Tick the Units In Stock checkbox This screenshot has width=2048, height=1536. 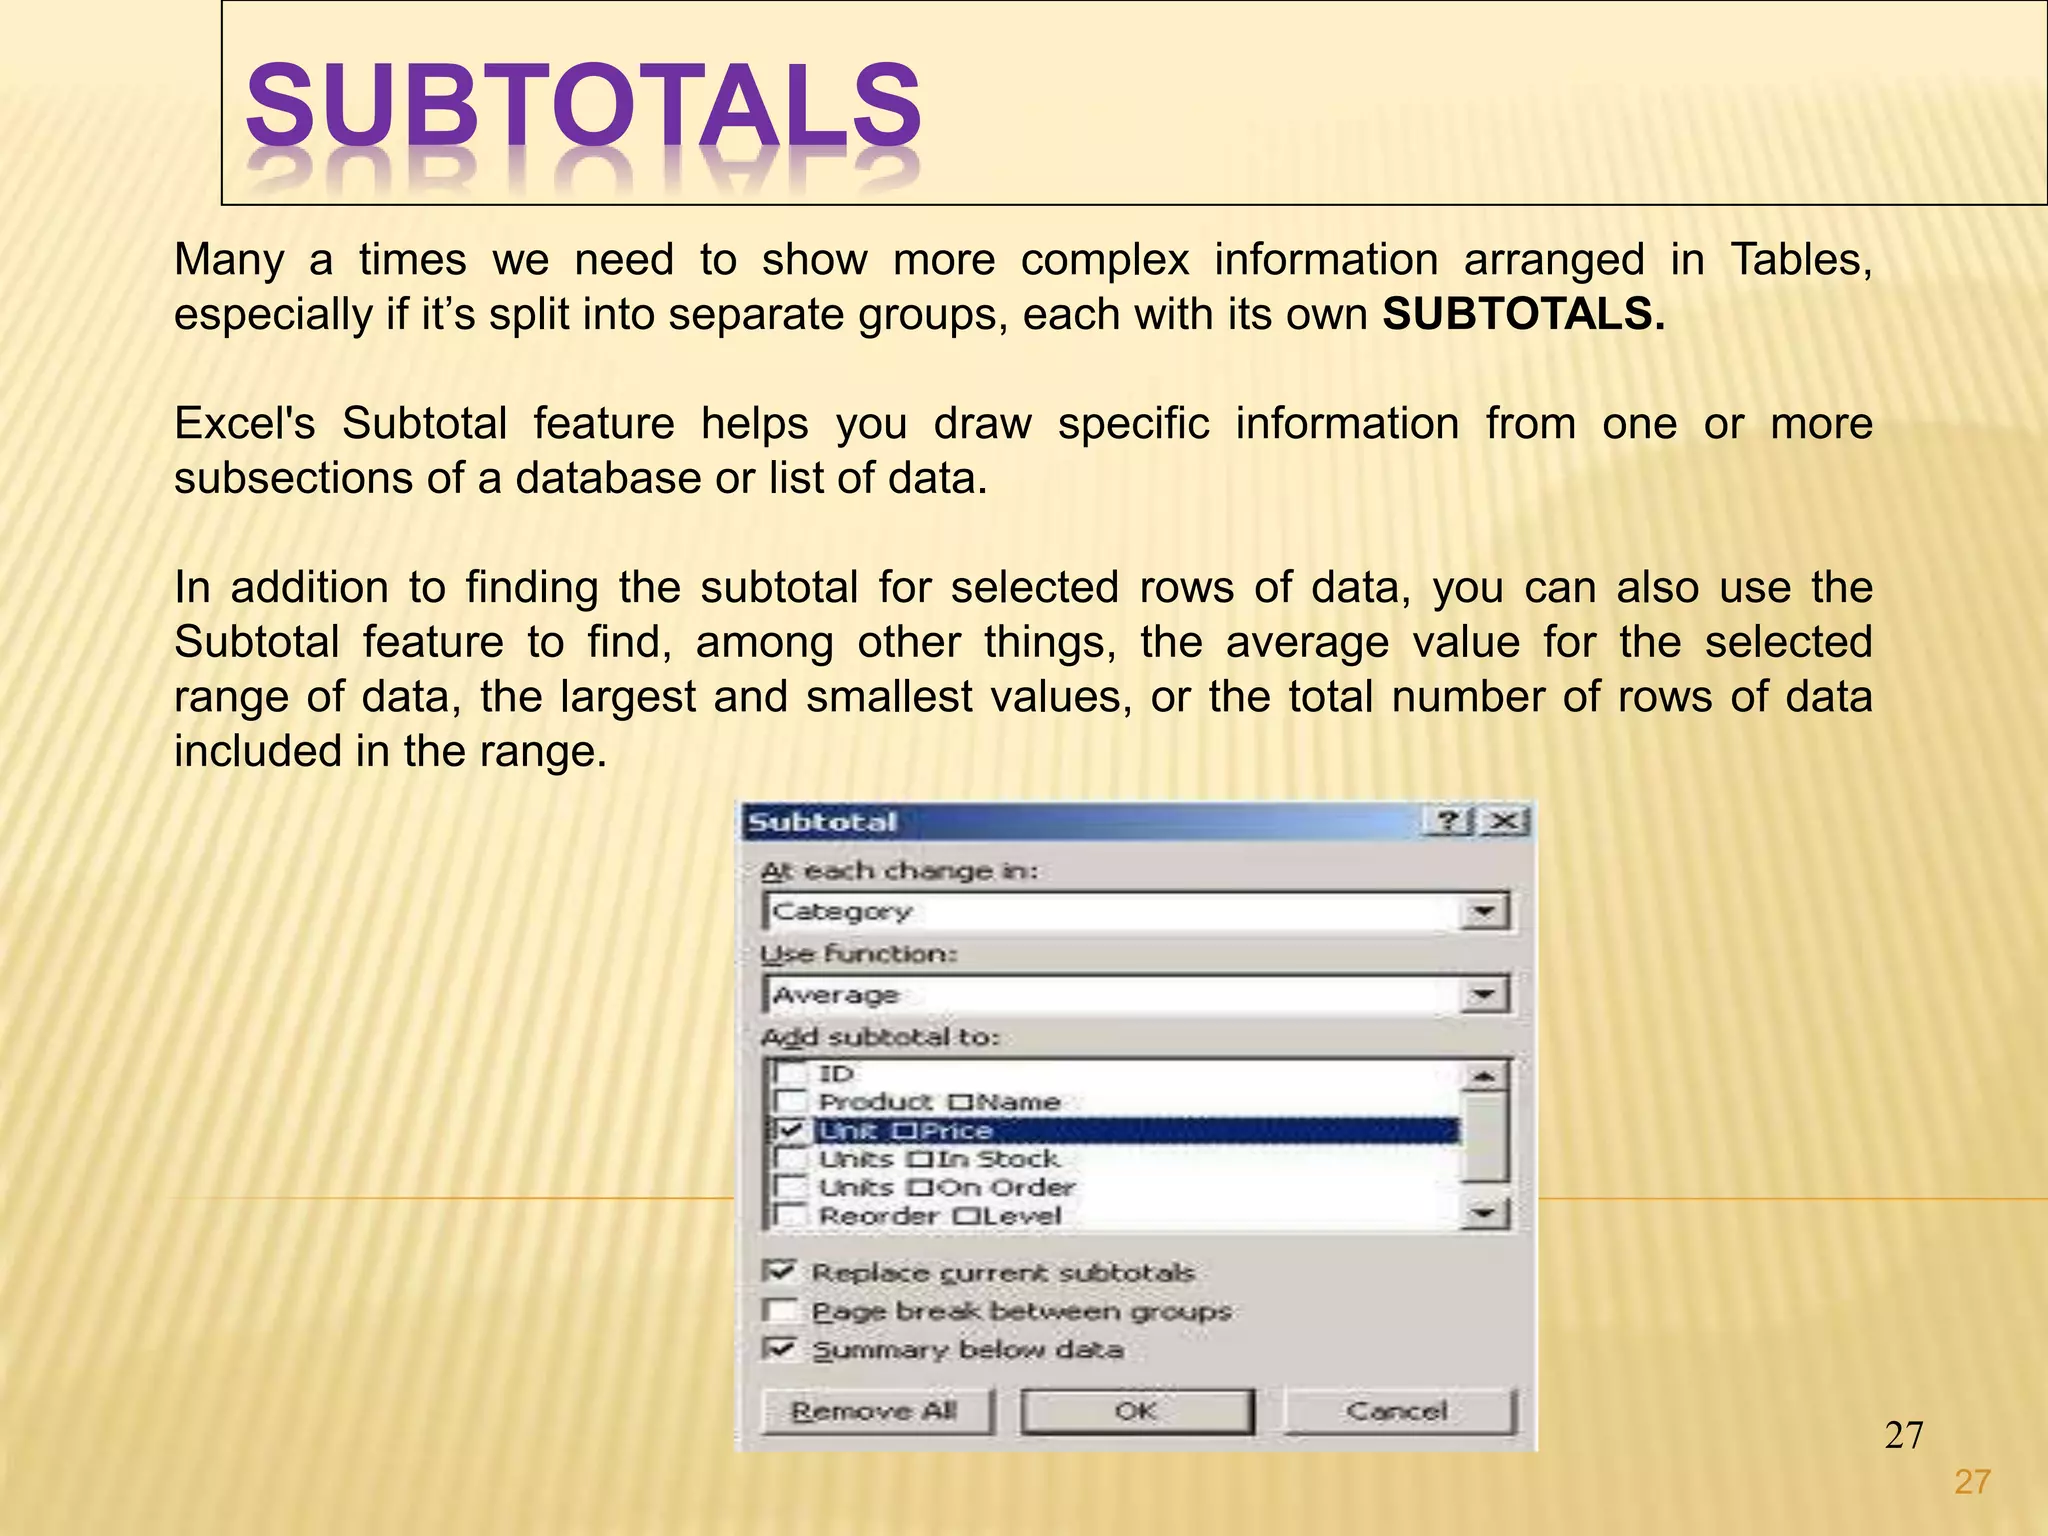tap(791, 1159)
